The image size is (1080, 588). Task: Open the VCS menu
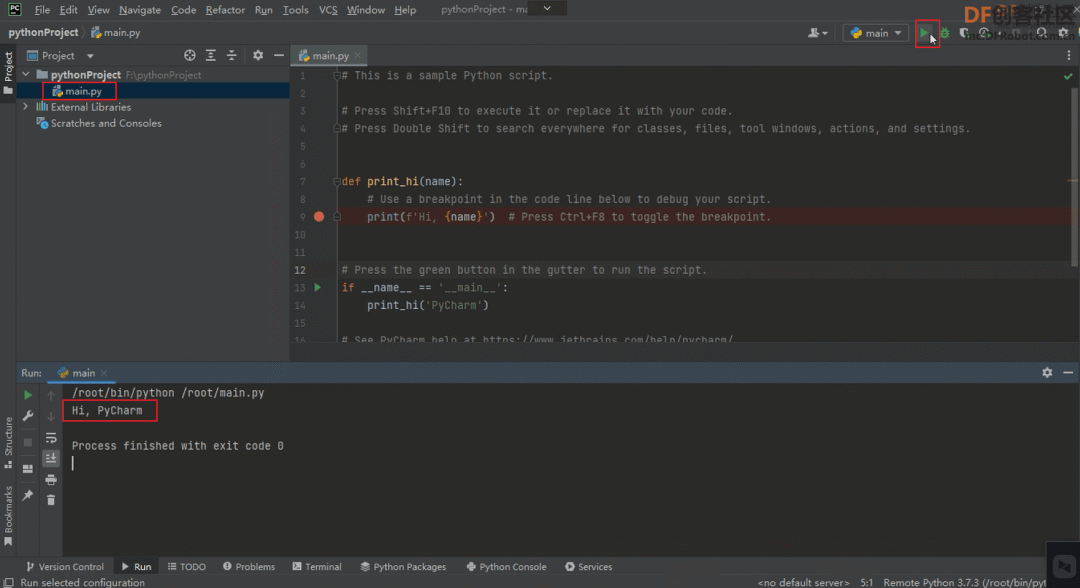328,10
